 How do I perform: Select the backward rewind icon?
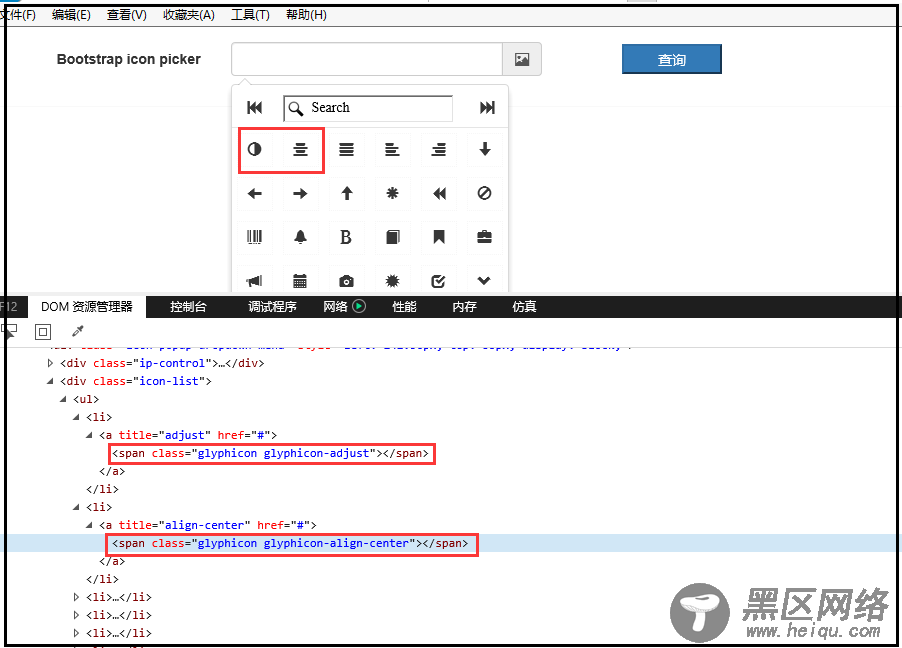pos(438,193)
